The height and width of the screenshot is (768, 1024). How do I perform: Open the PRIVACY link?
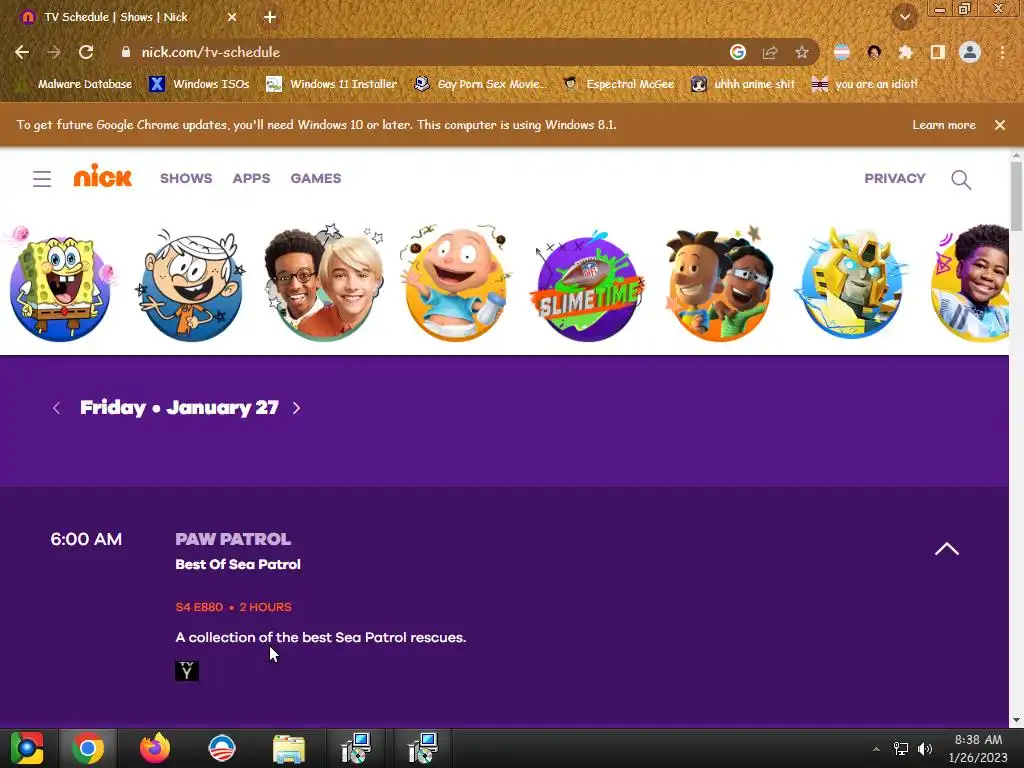click(895, 178)
